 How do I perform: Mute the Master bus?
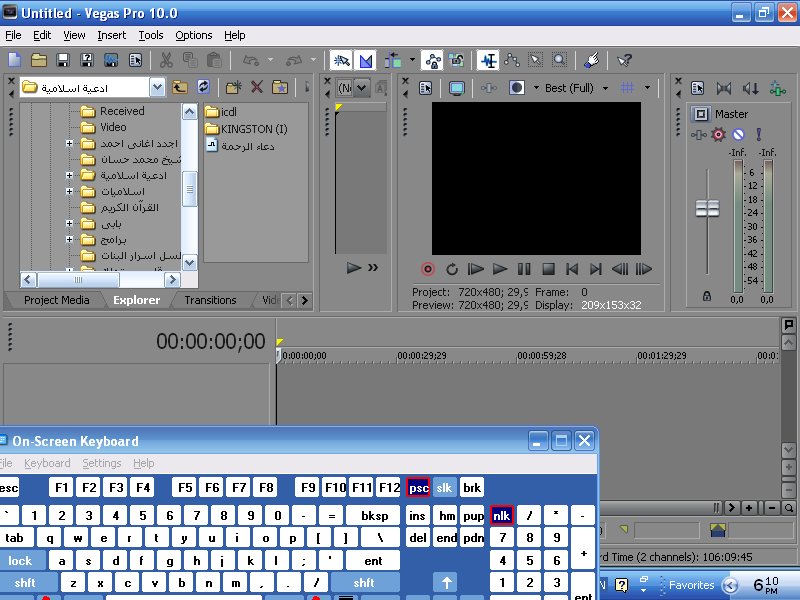point(738,135)
